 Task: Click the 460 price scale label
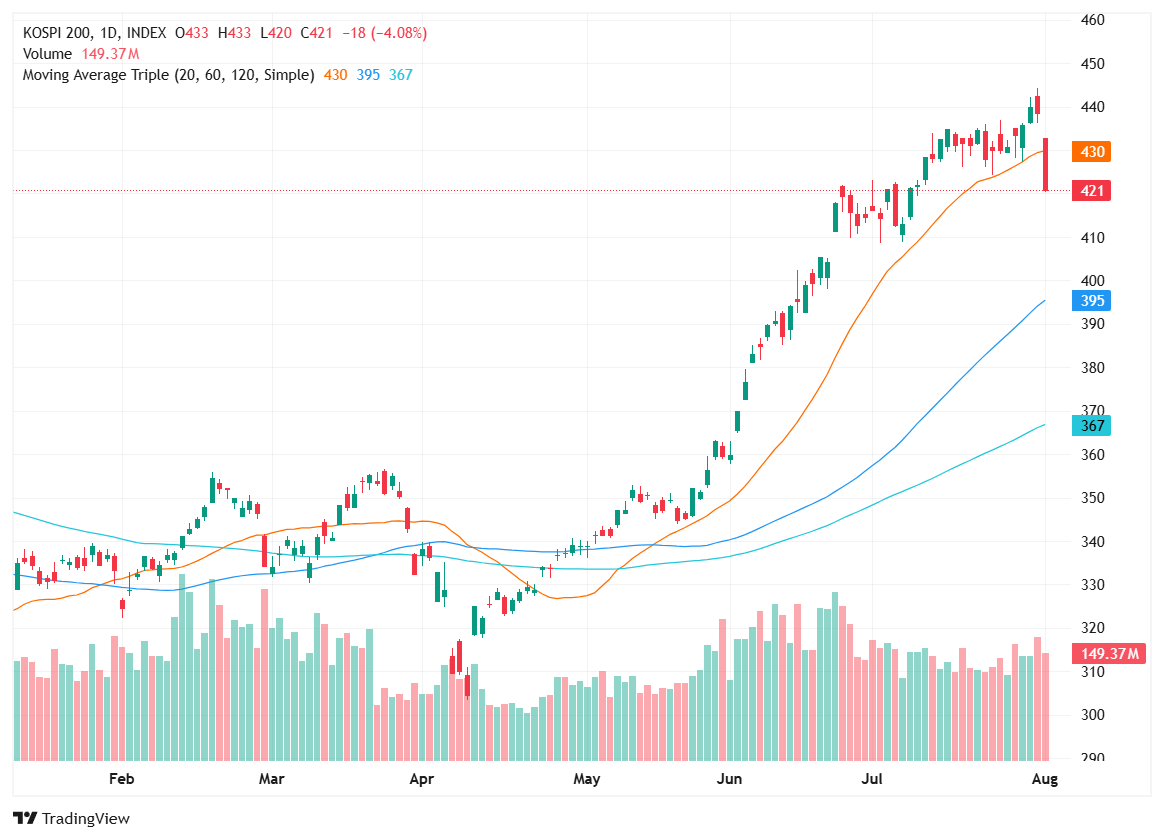[x=1092, y=20]
